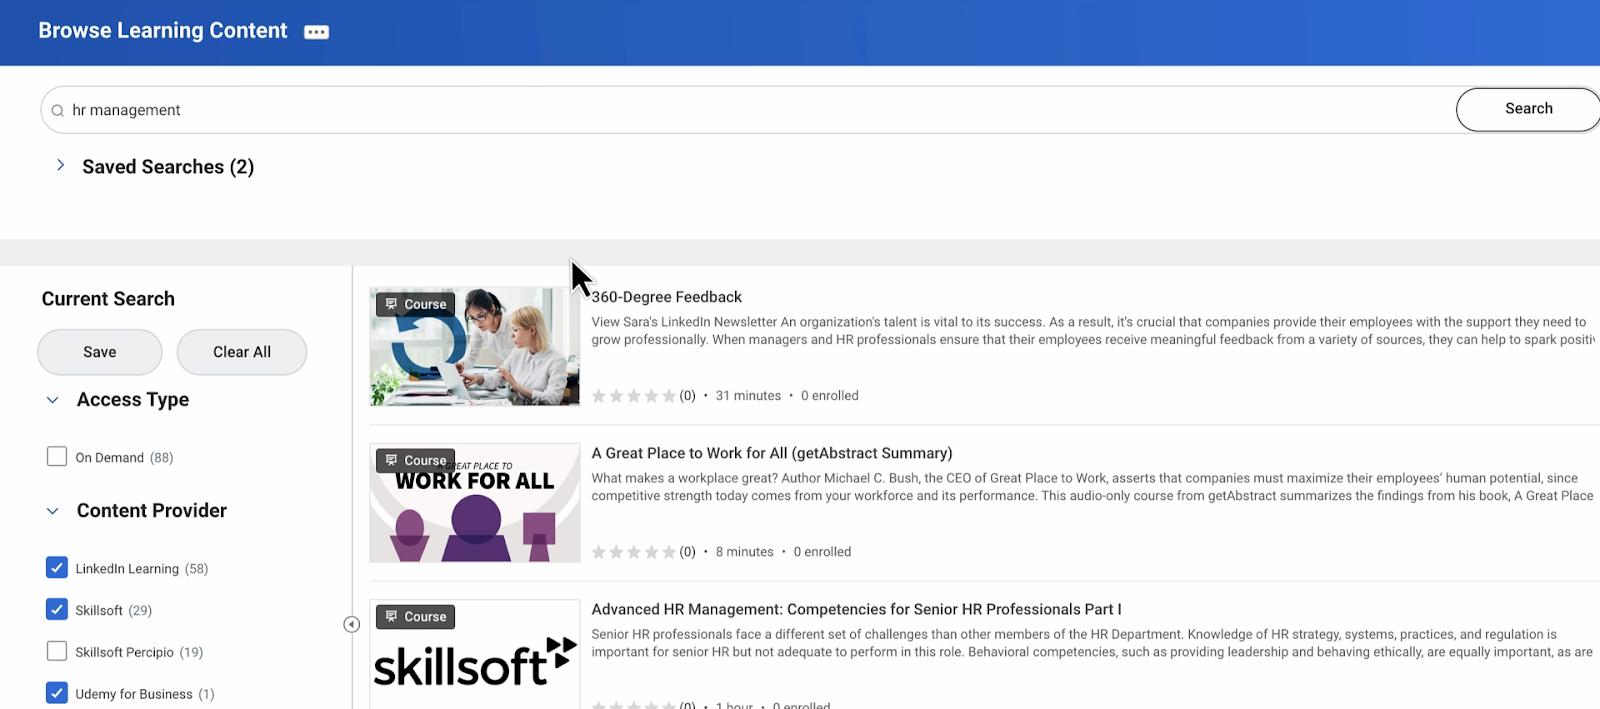This screenshot has height=709, width=1600.
Task: Click star rating of 360-Degree Feedback
Action: (633, 396)
